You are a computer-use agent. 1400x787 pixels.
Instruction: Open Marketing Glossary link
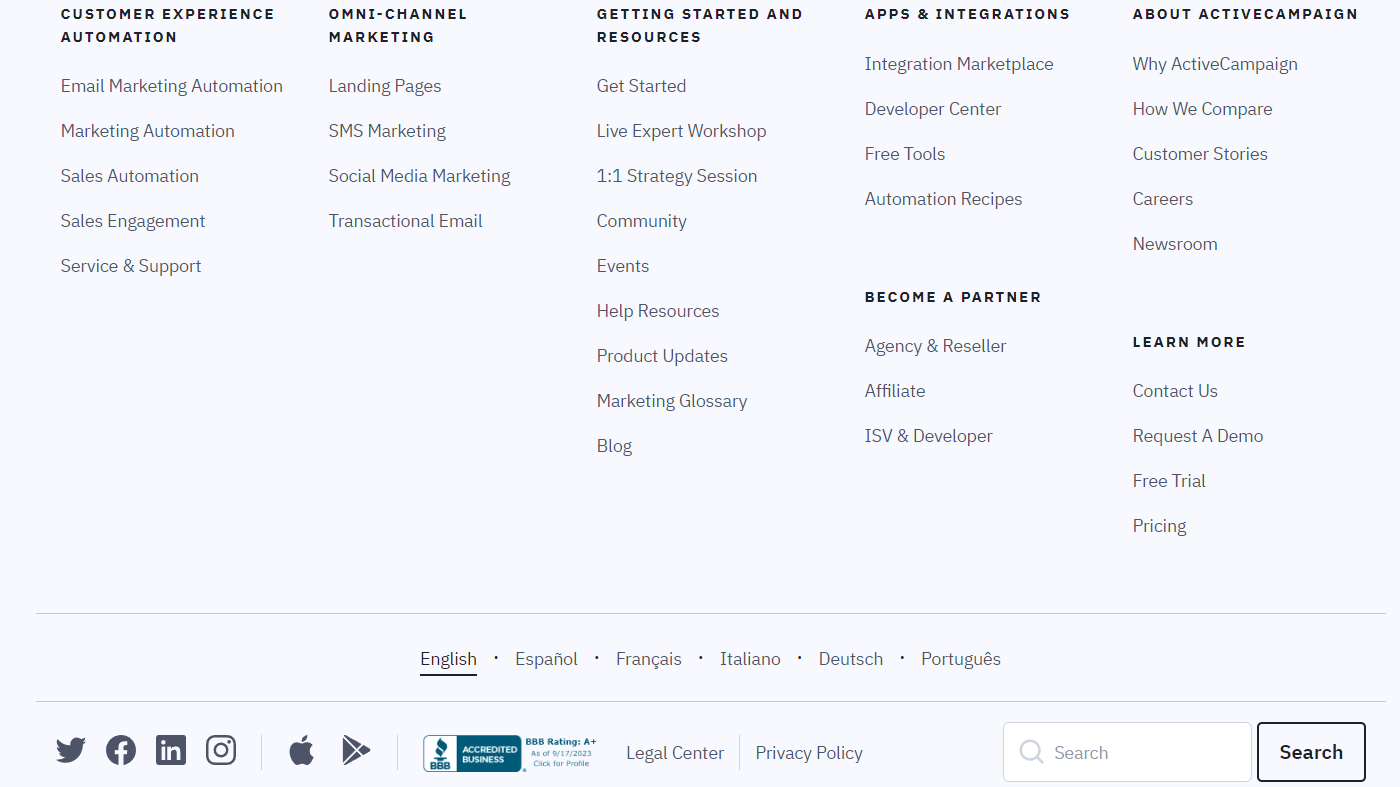point(672,401)
